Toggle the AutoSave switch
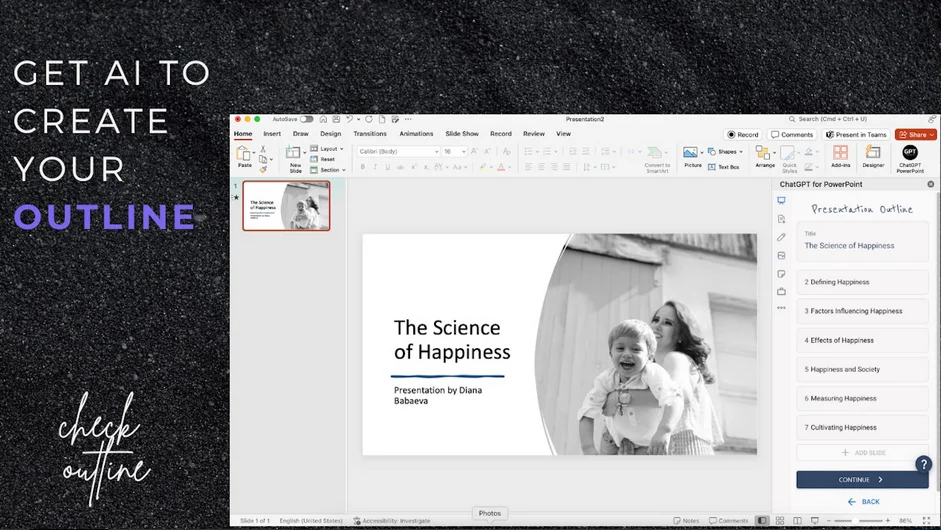The width and height of the screenshot is (941, 530). tap(306, 119)
